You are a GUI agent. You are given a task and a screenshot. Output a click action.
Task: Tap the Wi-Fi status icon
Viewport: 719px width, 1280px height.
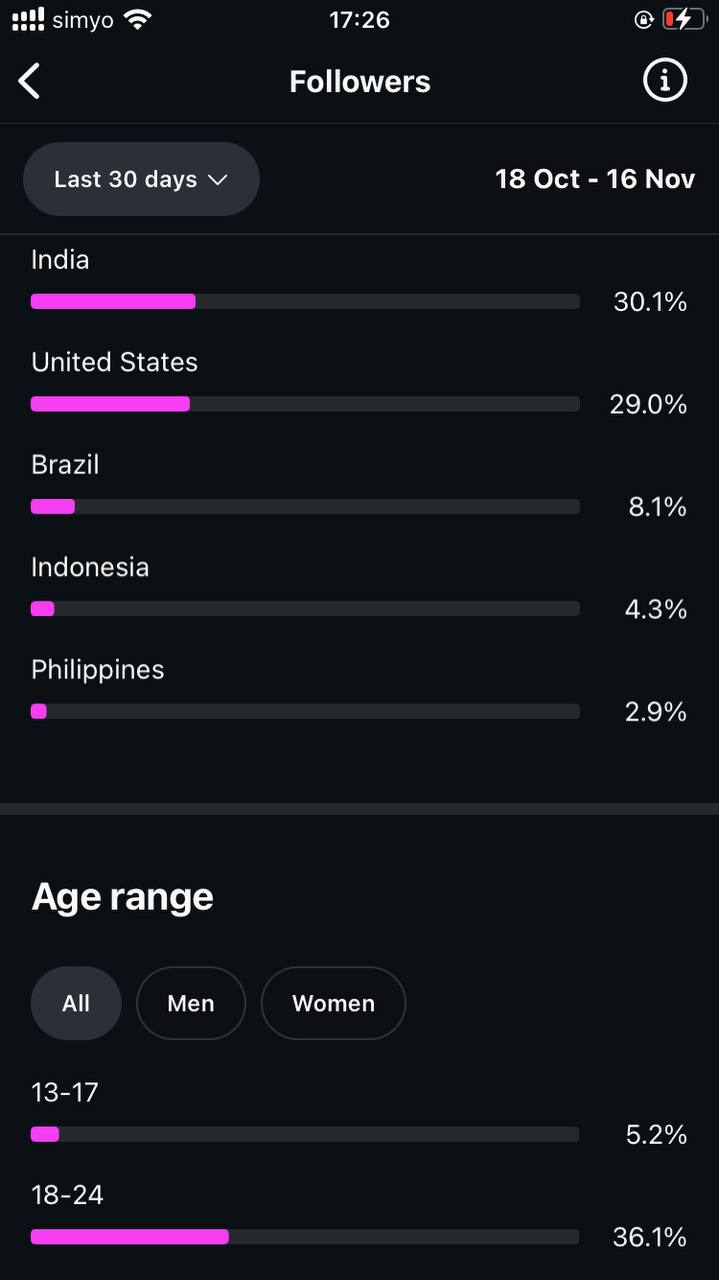pyautogui.click(x=138, y=19)
